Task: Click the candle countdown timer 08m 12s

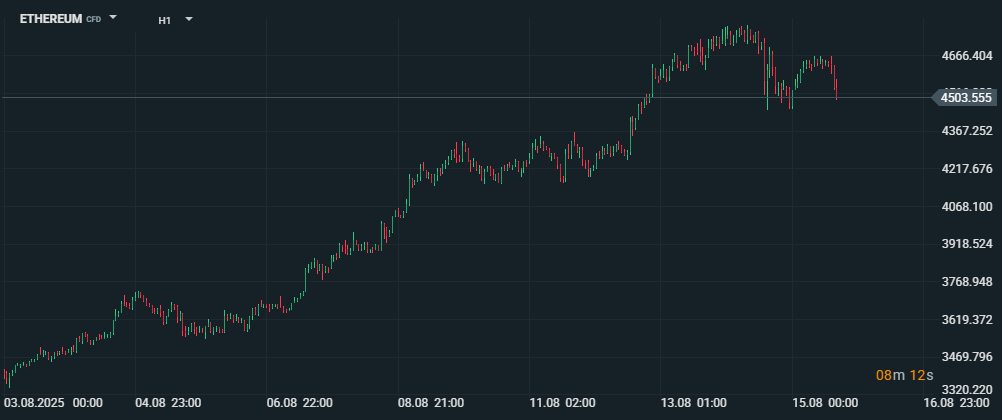Action: pyautogui.click(x=904, y=375)
